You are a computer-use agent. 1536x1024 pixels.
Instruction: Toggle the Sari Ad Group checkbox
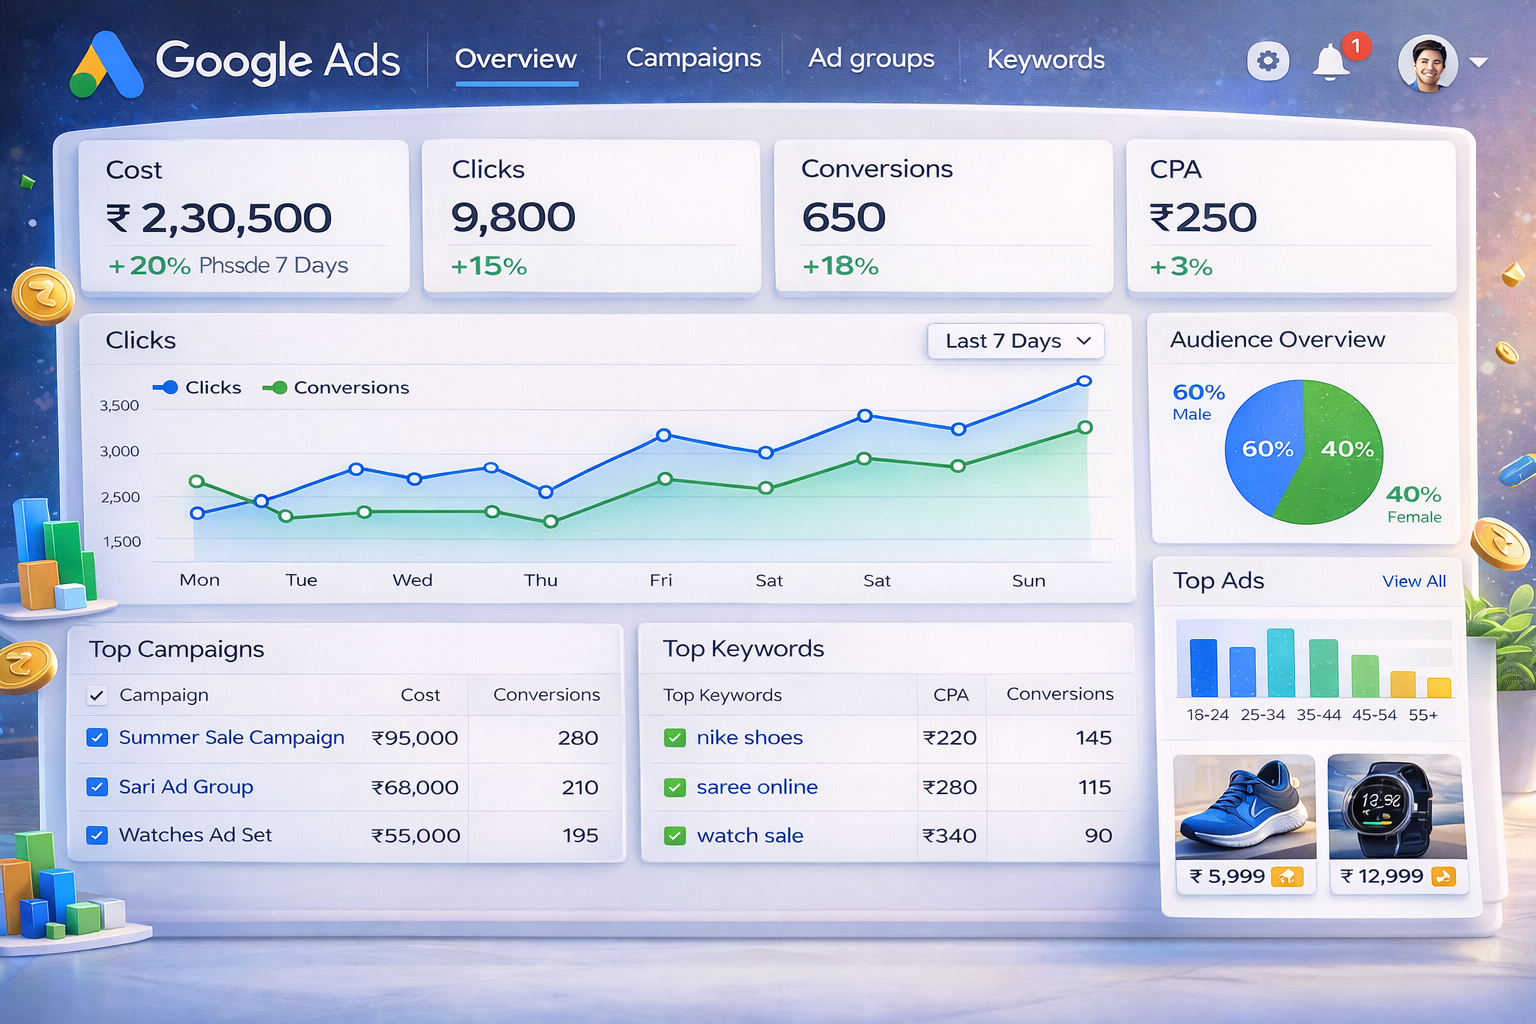97,787
